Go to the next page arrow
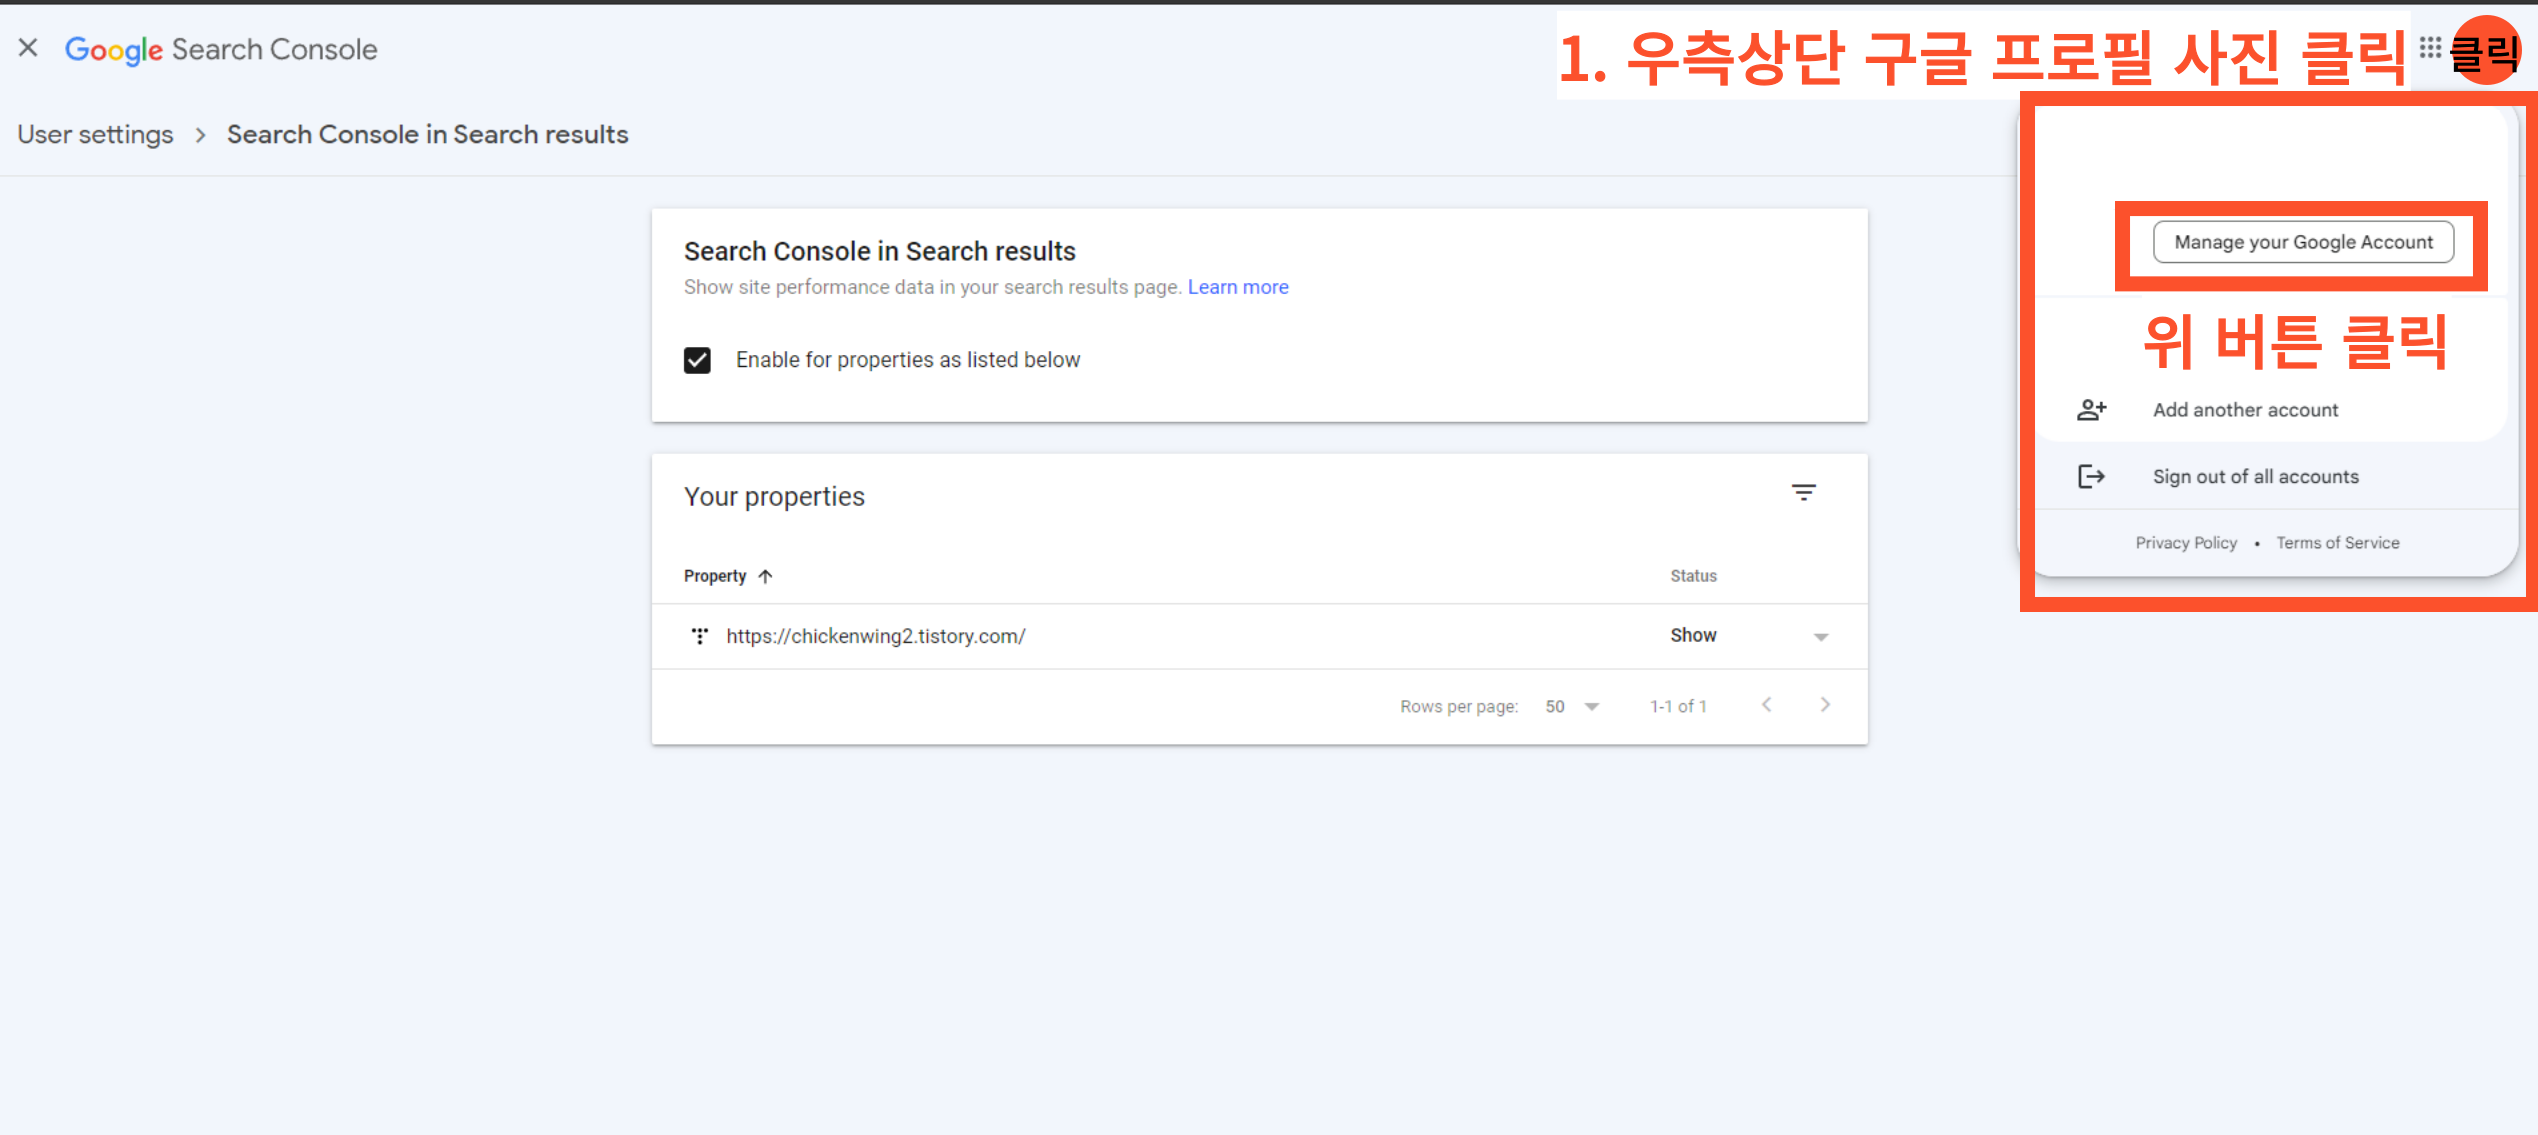This screenshot has width=2538, height=1135. point(1825,705)
